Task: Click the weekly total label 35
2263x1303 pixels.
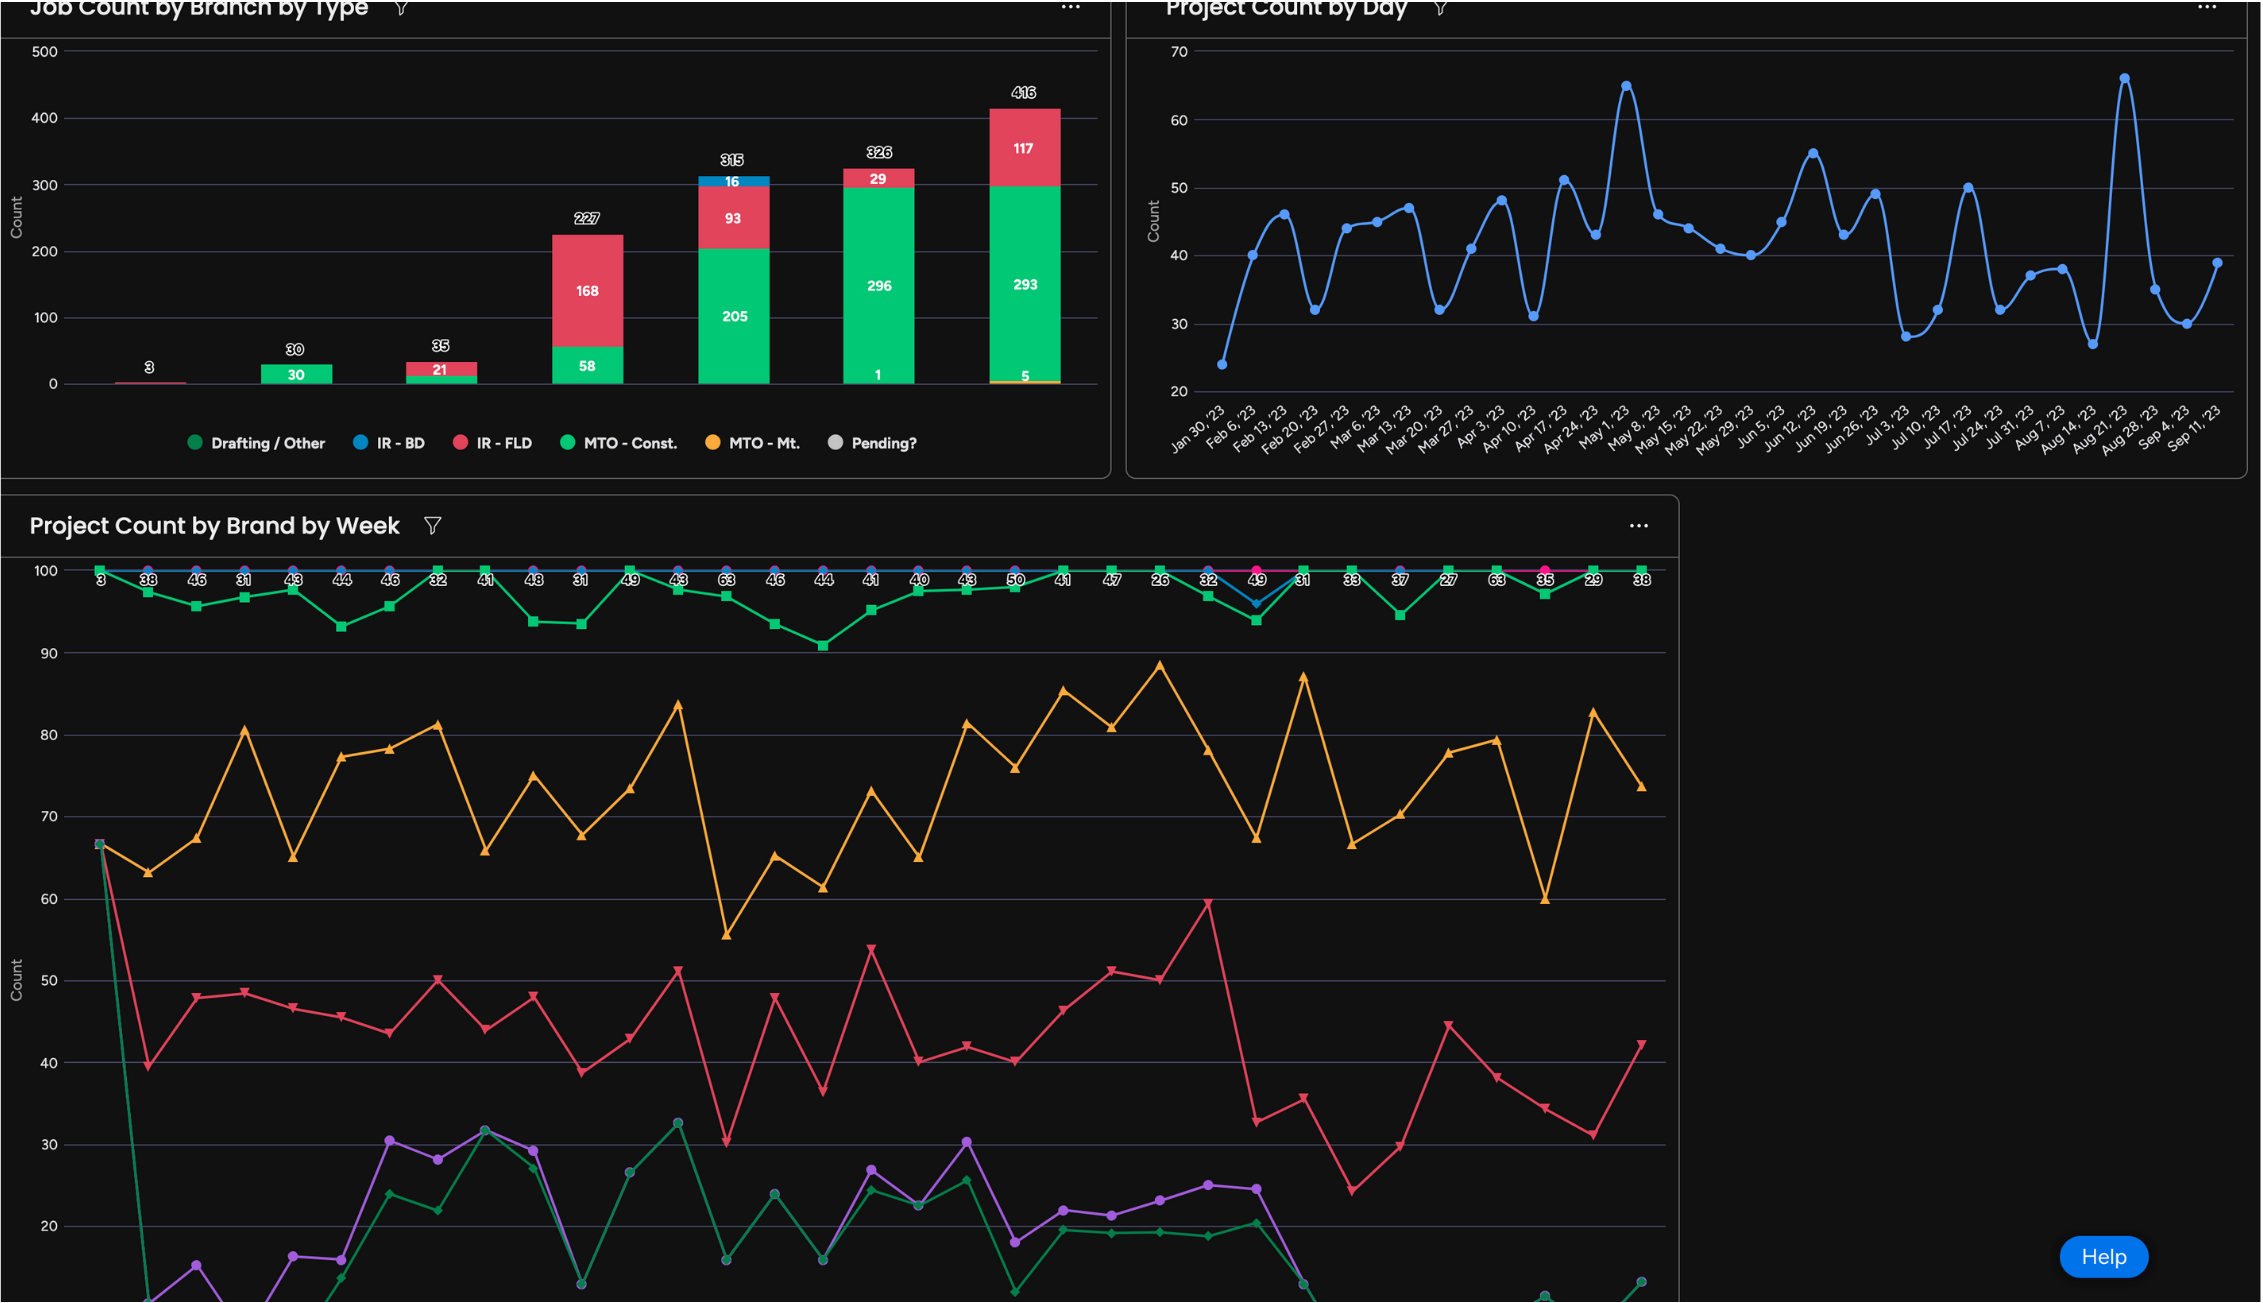Action: point(1545,580)
